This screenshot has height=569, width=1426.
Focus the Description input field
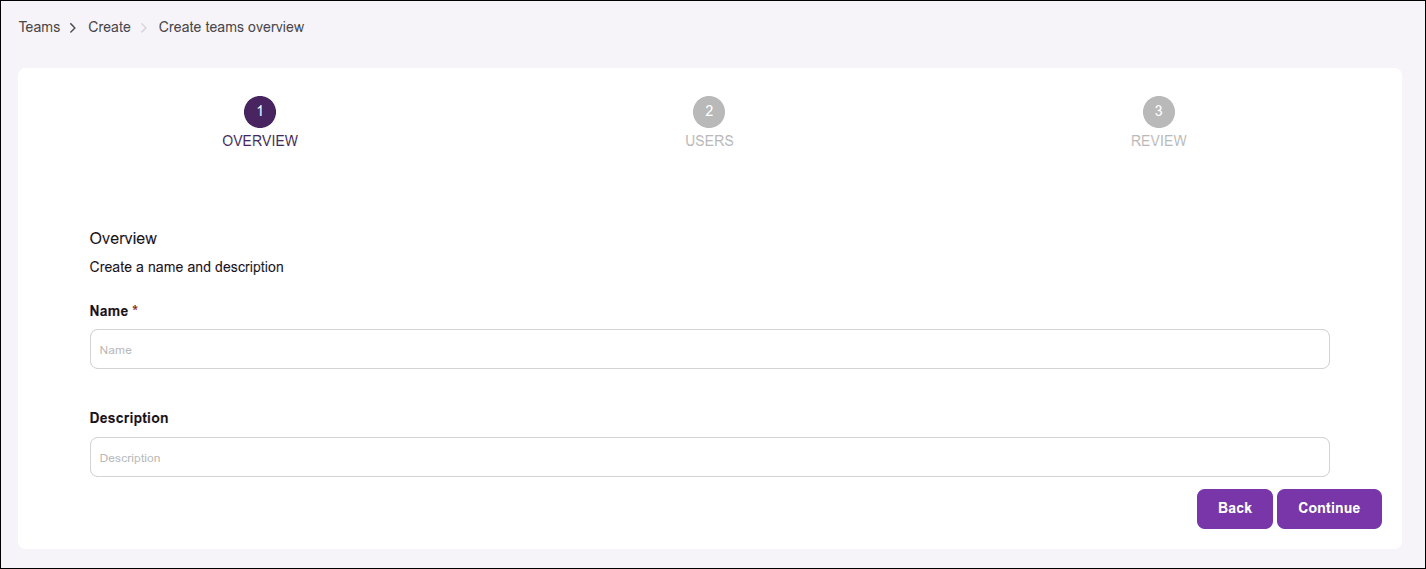[x=709, y=457]
